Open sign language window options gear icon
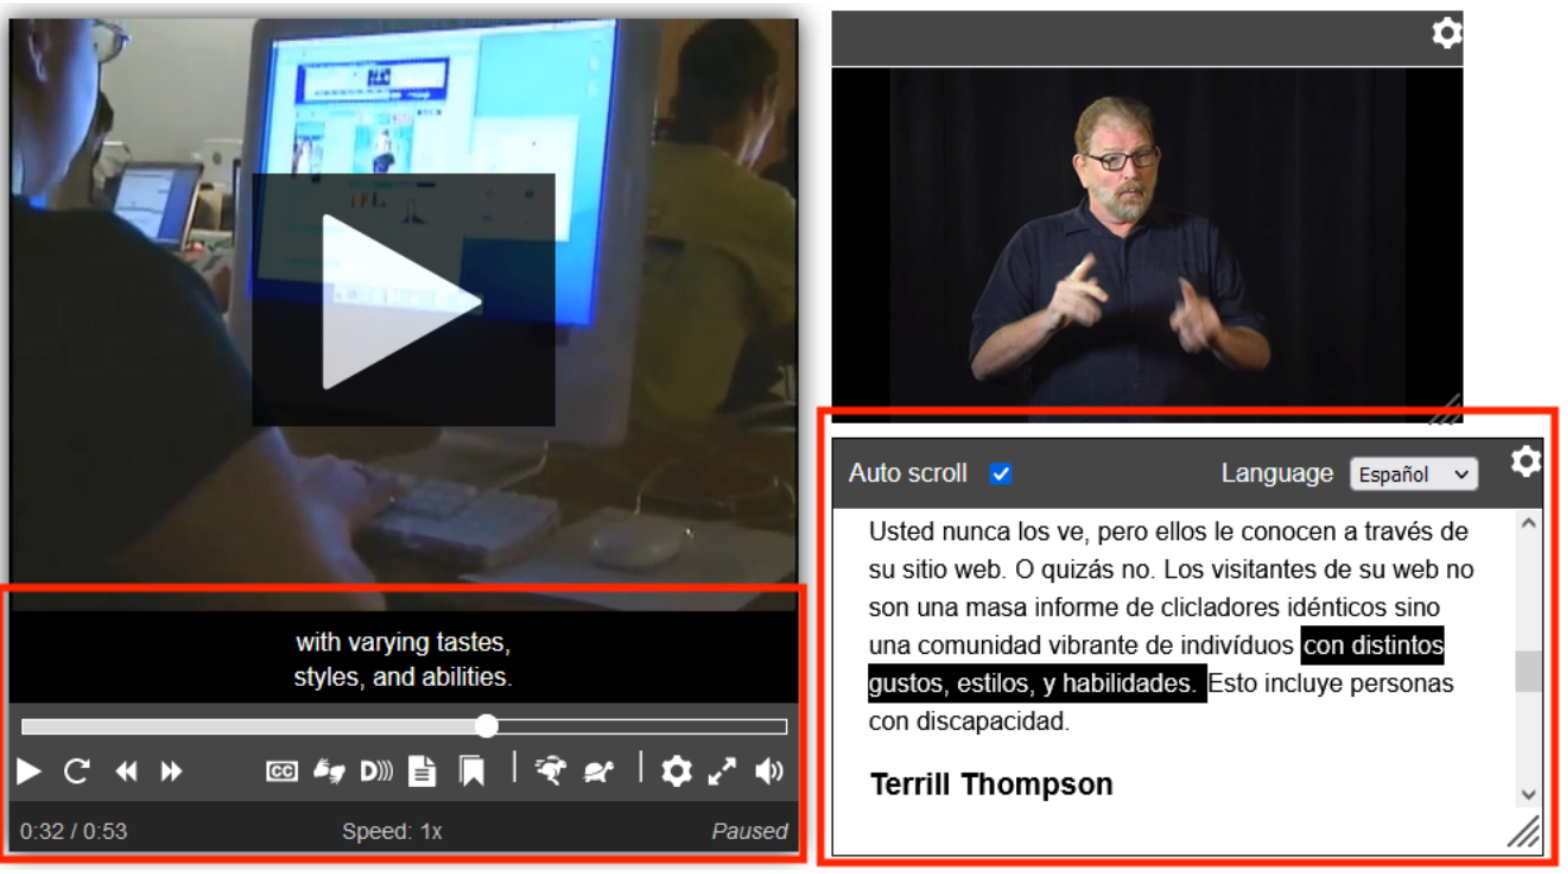The width and height of the screenshot is (1568, 874). 1446,33
